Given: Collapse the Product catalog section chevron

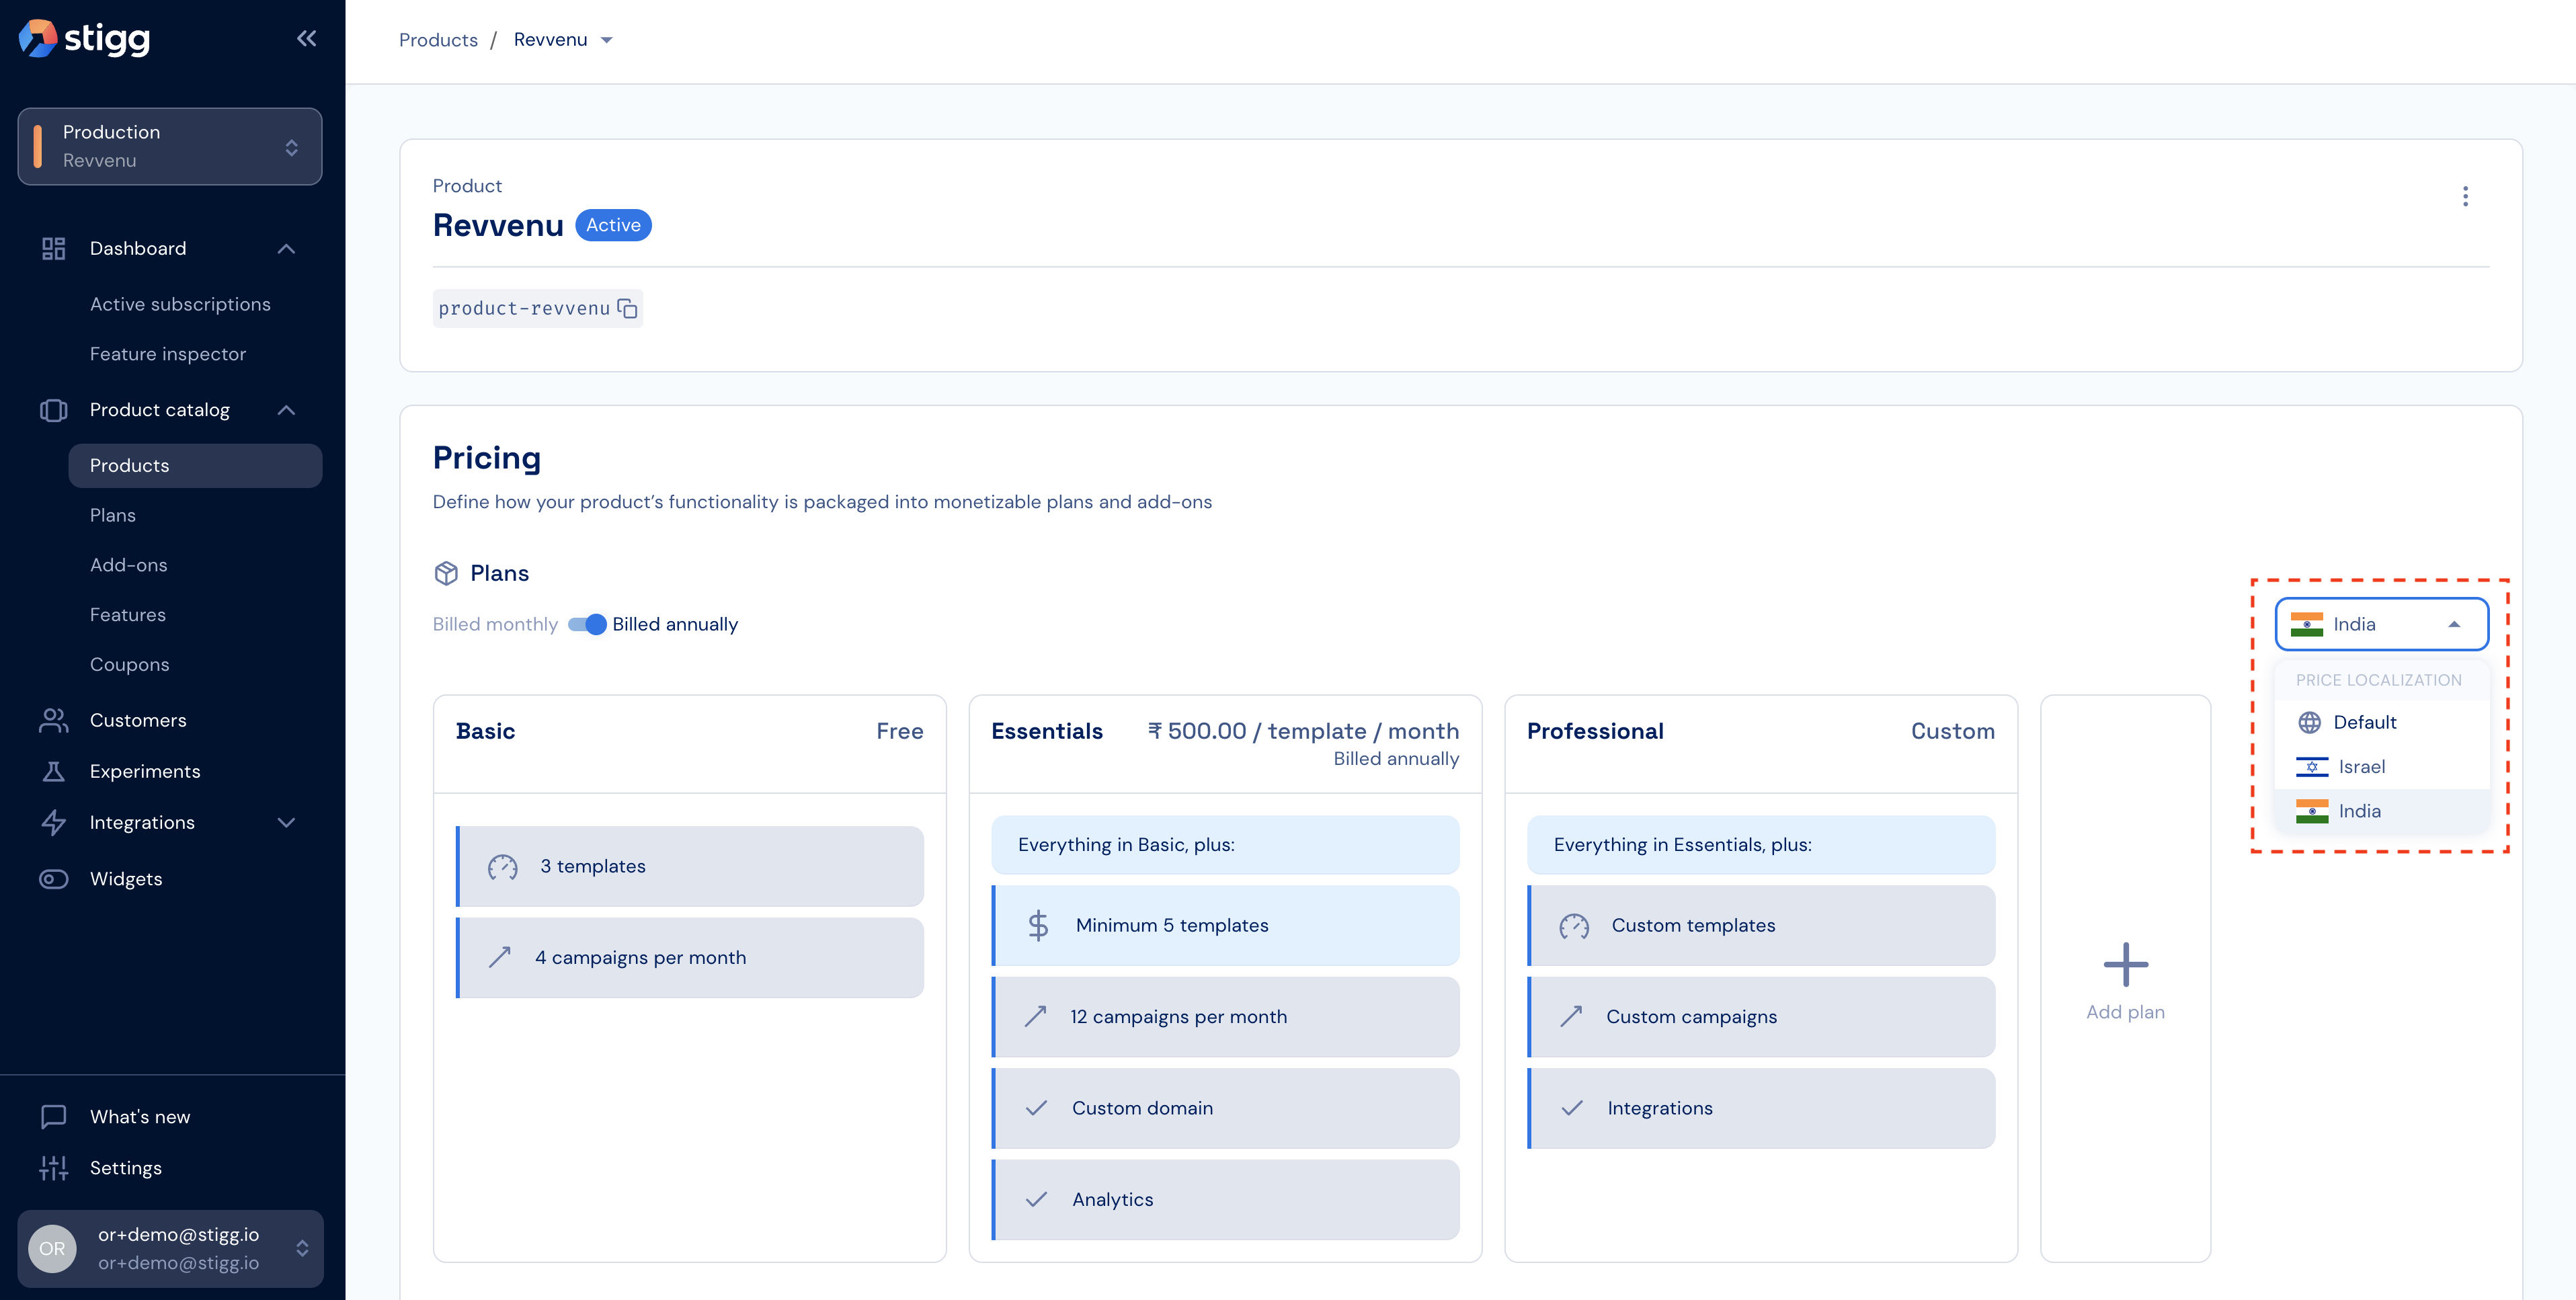Looking at the screenshot, I should pos(286,410).
